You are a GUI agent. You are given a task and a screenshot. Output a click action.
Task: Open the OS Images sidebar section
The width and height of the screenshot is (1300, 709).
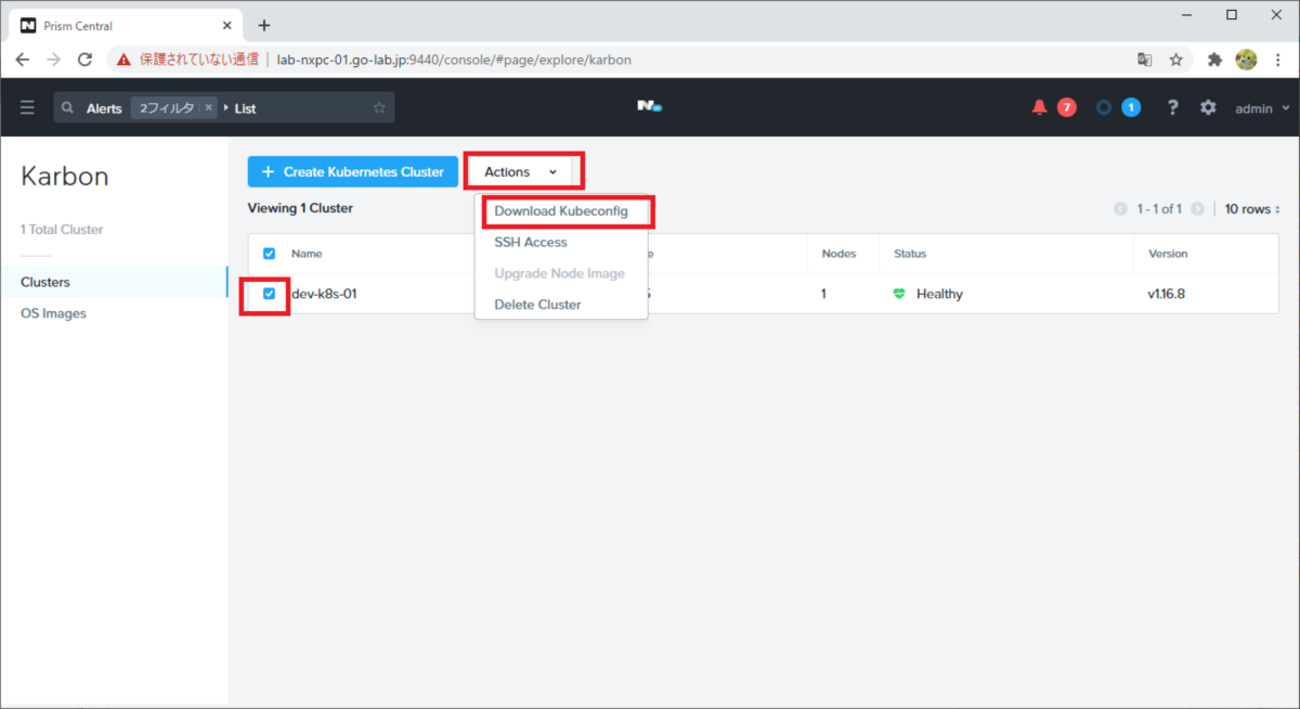(54, 313)
